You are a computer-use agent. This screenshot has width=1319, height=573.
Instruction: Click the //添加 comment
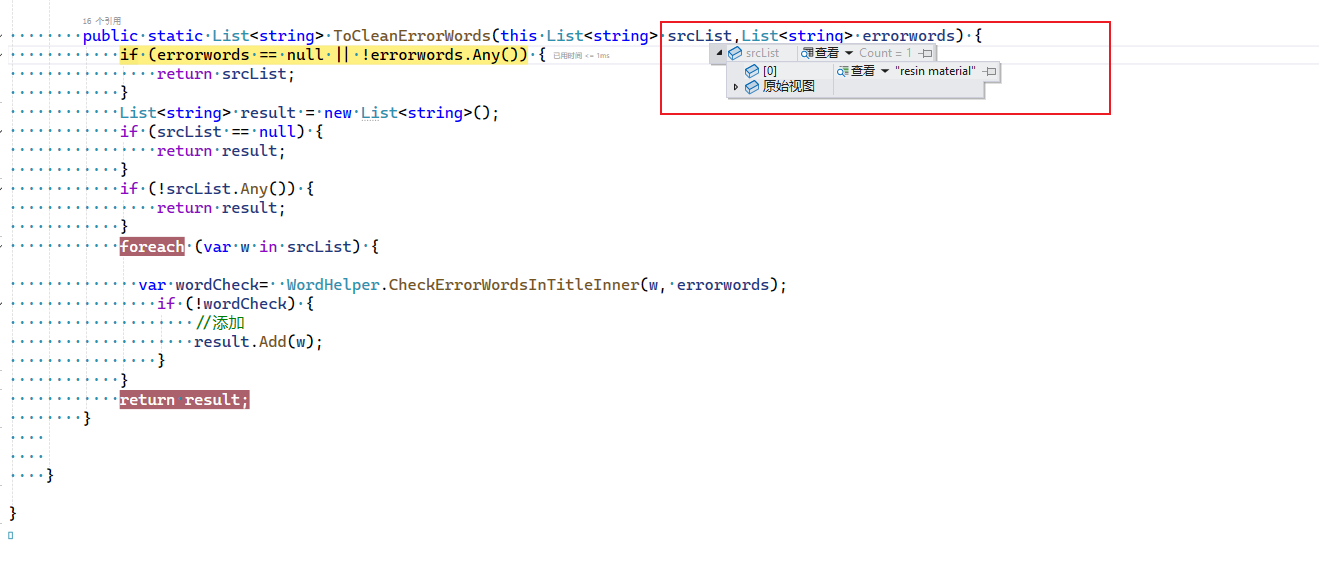tap(220, 323)
